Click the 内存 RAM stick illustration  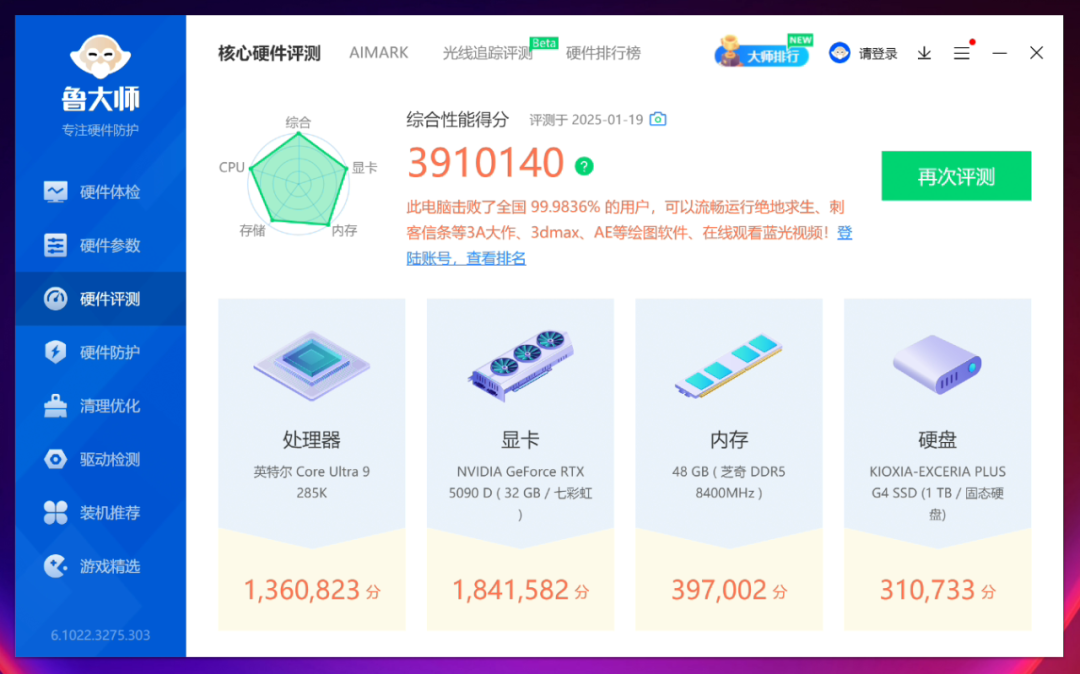pyautogui.click(x=729, y=366)
